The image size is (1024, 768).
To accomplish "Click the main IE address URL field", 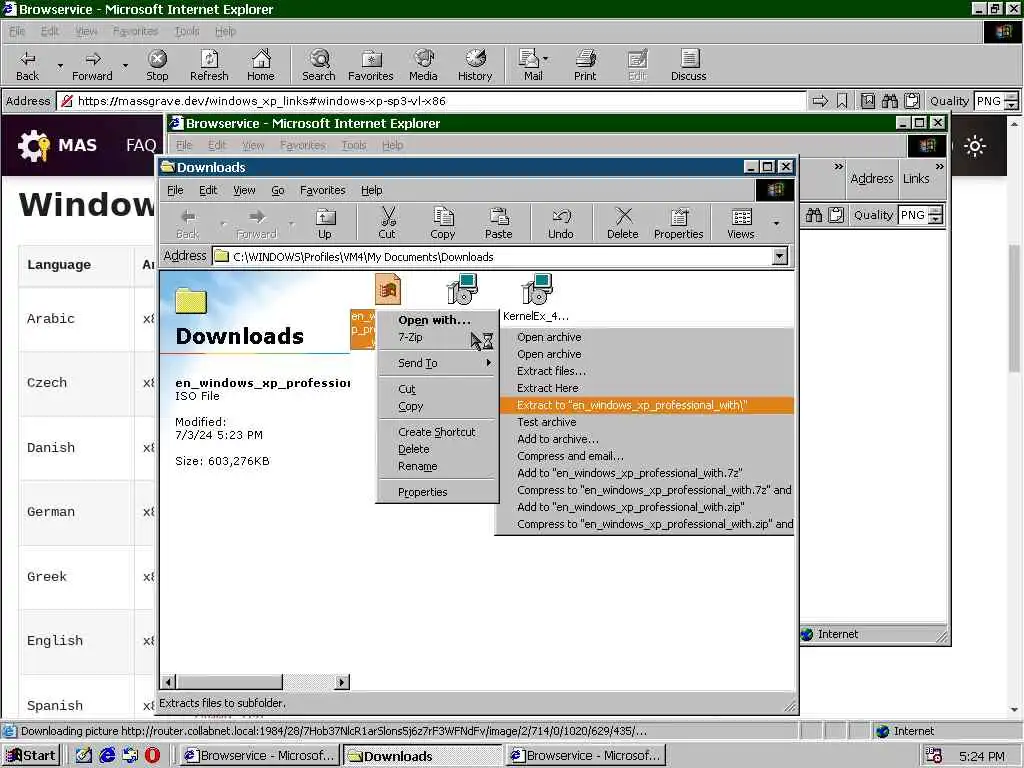I will (431, 101).
